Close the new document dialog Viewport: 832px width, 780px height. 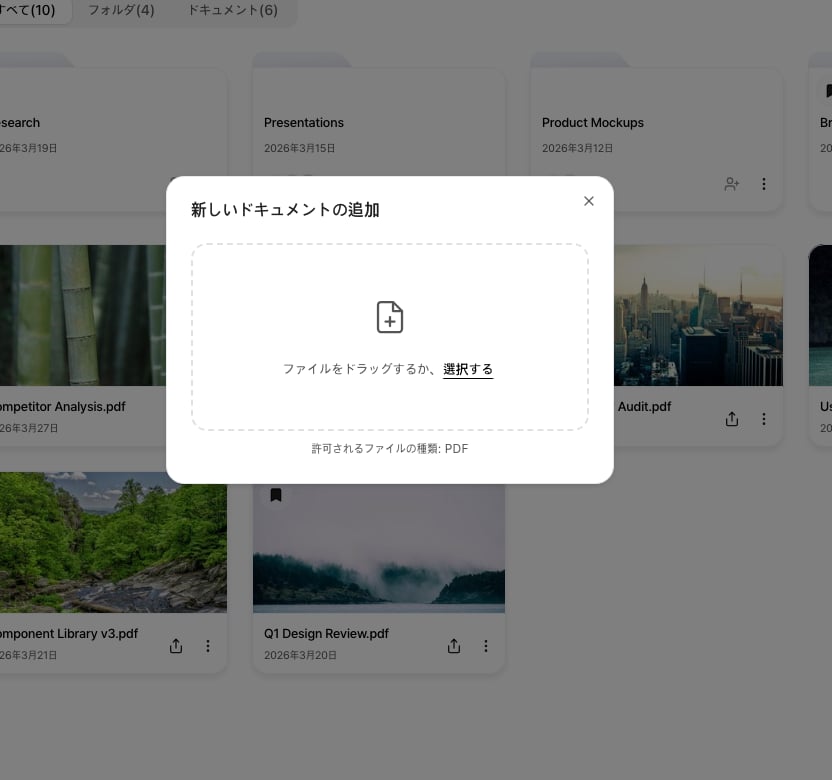click(x=588, y=201)
